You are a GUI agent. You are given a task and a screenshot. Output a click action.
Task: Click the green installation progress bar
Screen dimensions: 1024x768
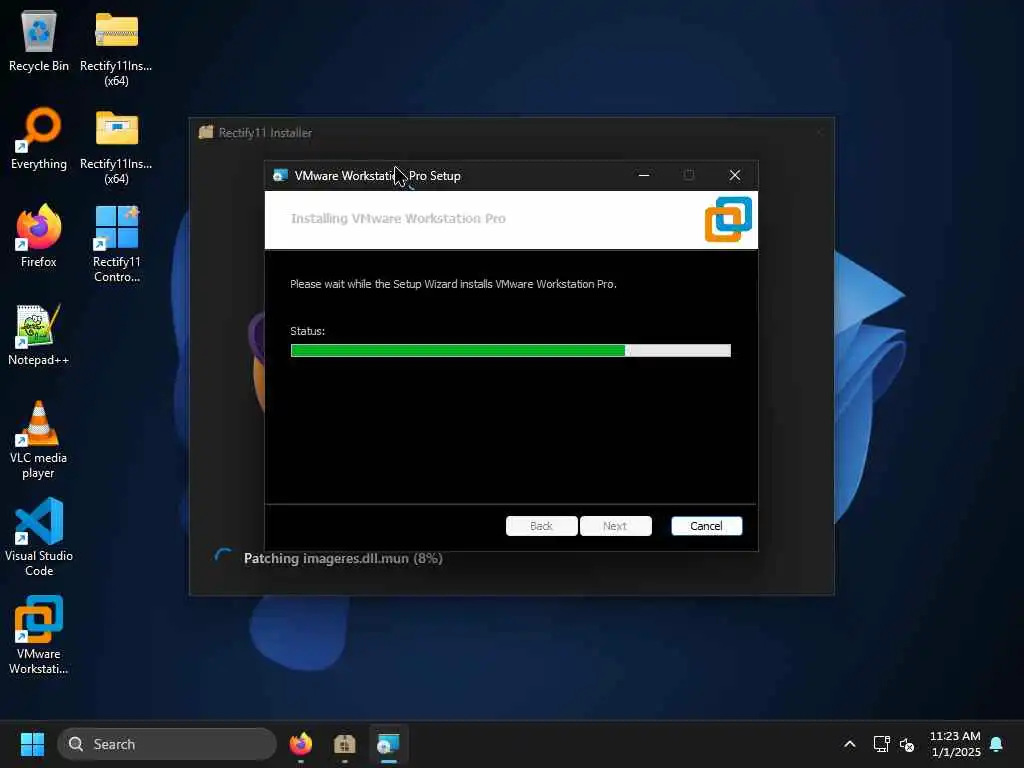(x=511, y=351)
